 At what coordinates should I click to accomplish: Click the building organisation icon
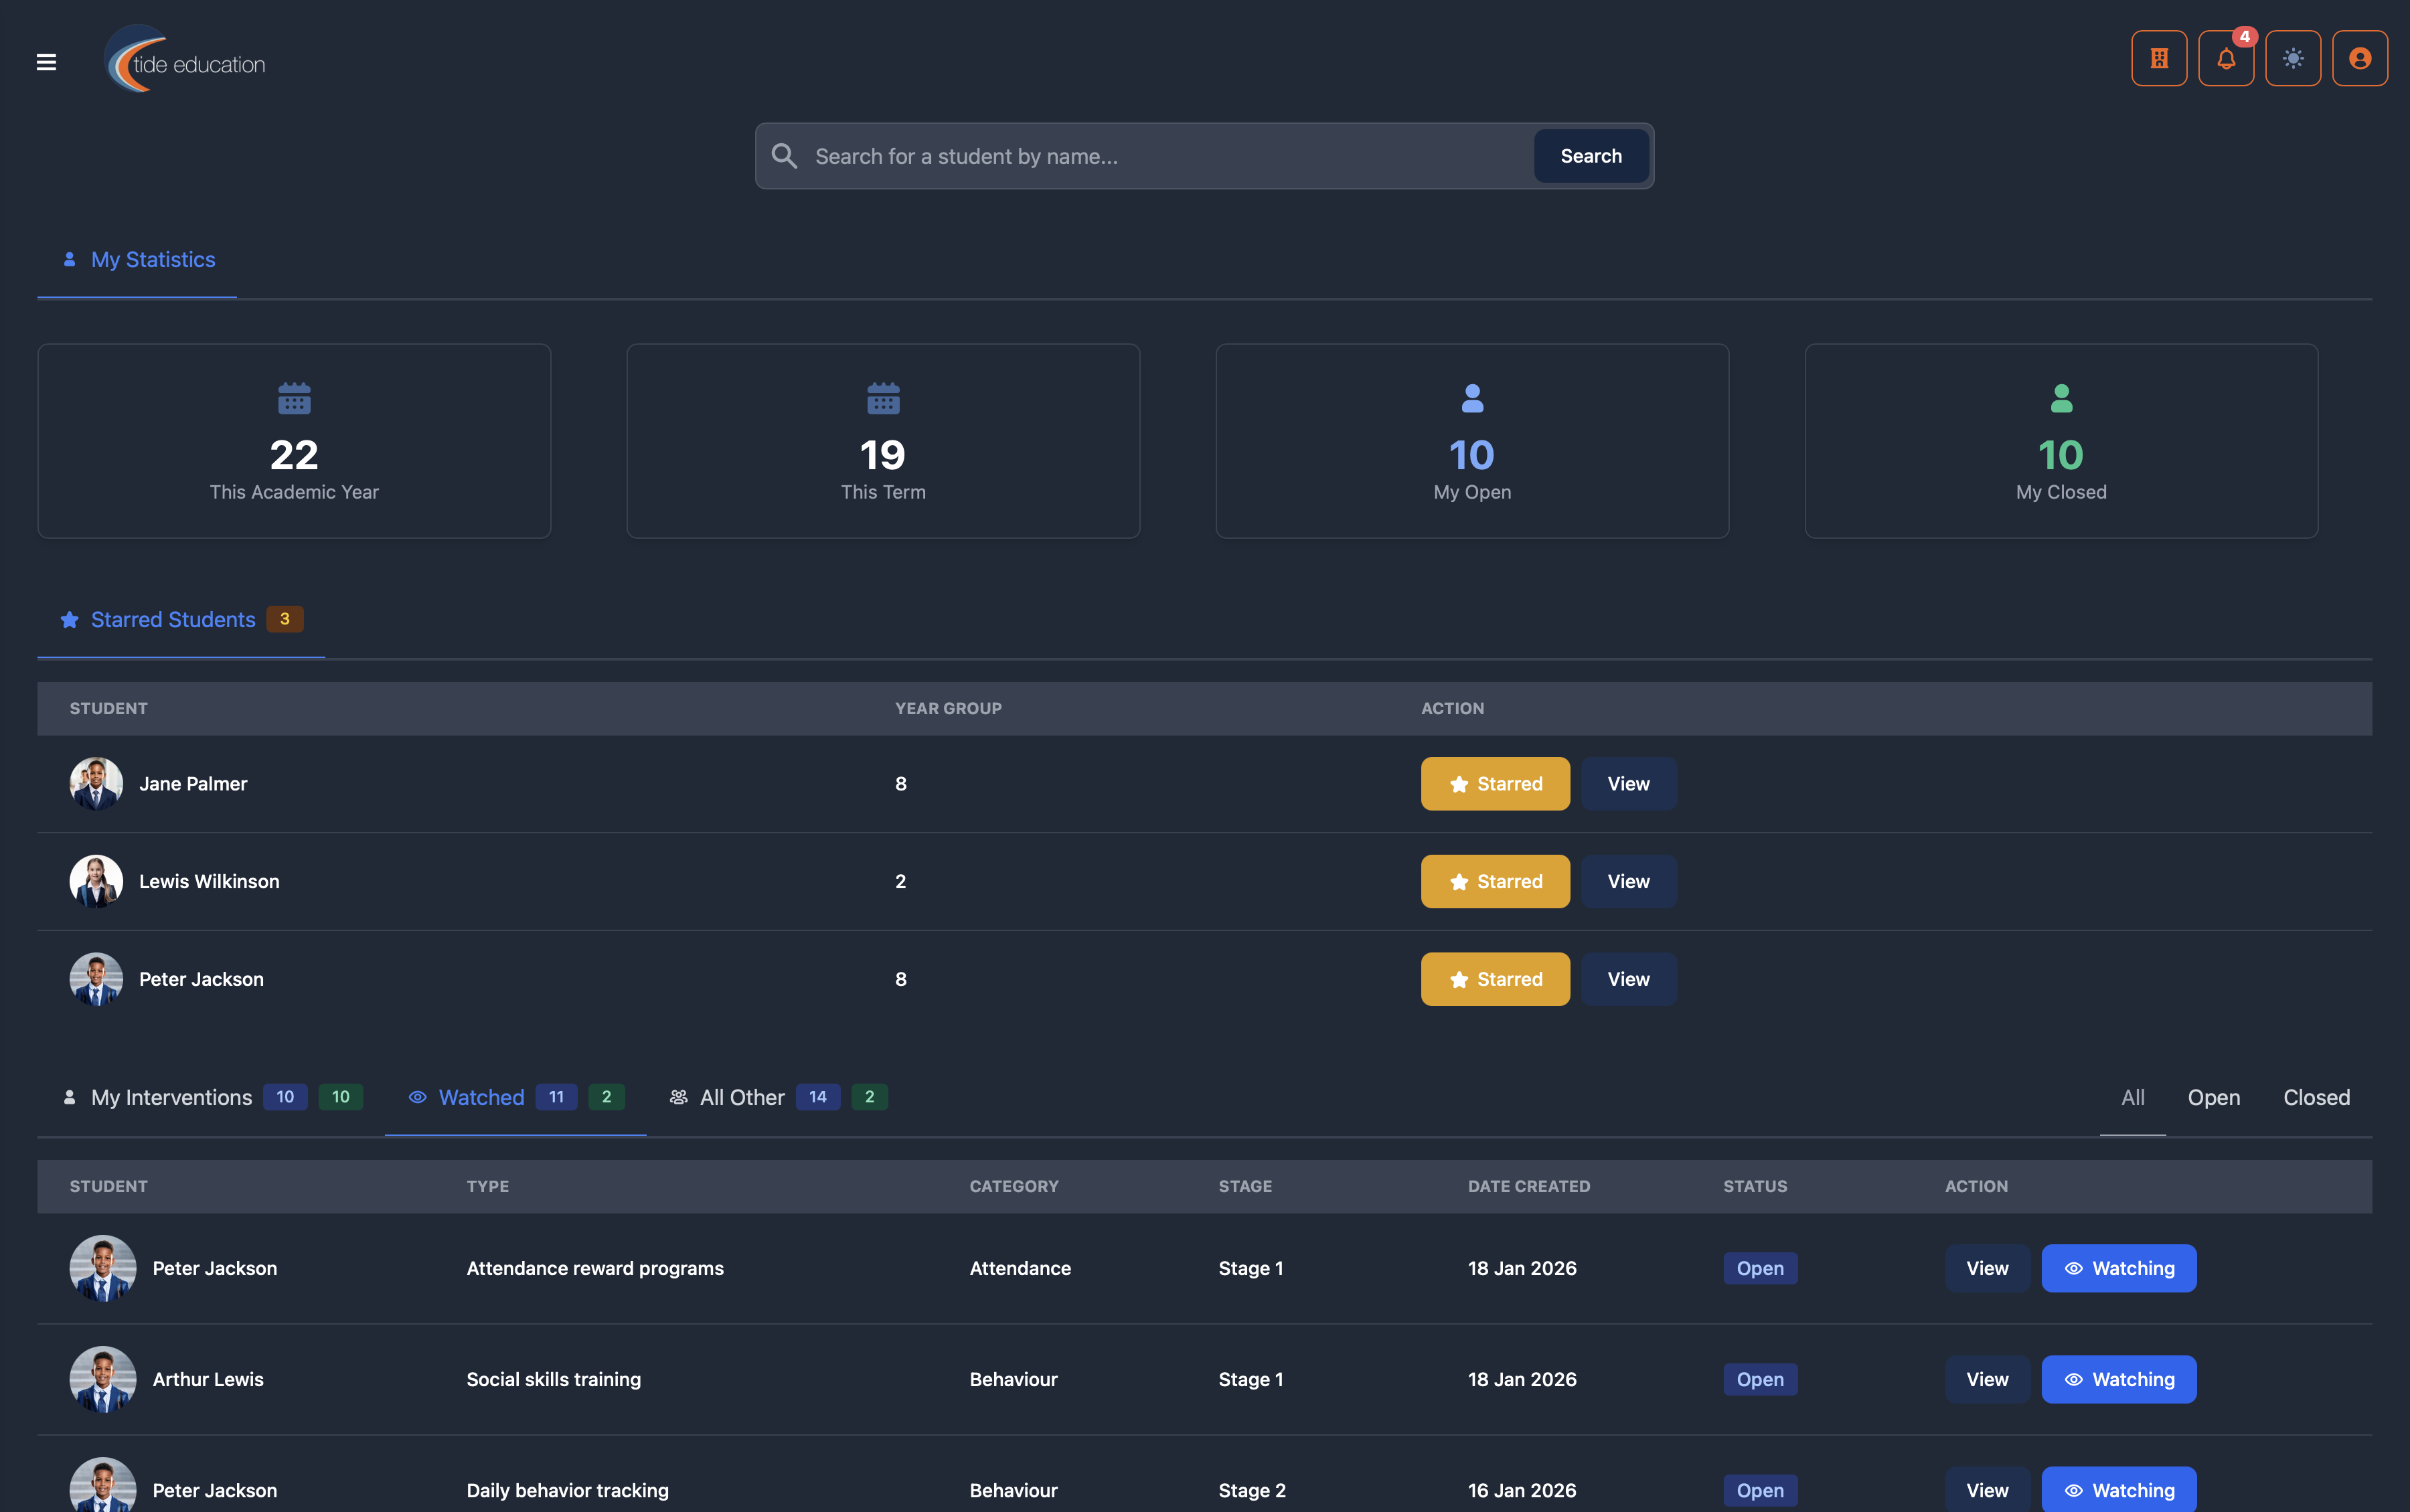[2159, 59]
